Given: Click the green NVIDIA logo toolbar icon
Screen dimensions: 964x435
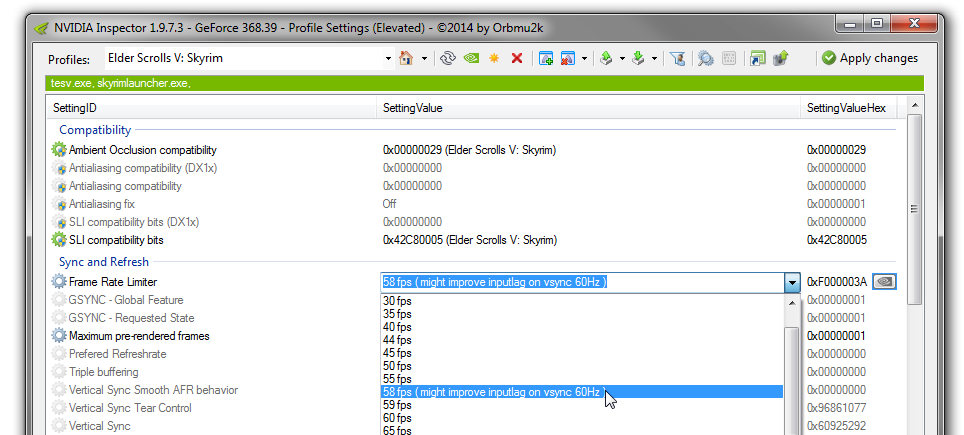Looking at the screenshot, I should [471, 58].
